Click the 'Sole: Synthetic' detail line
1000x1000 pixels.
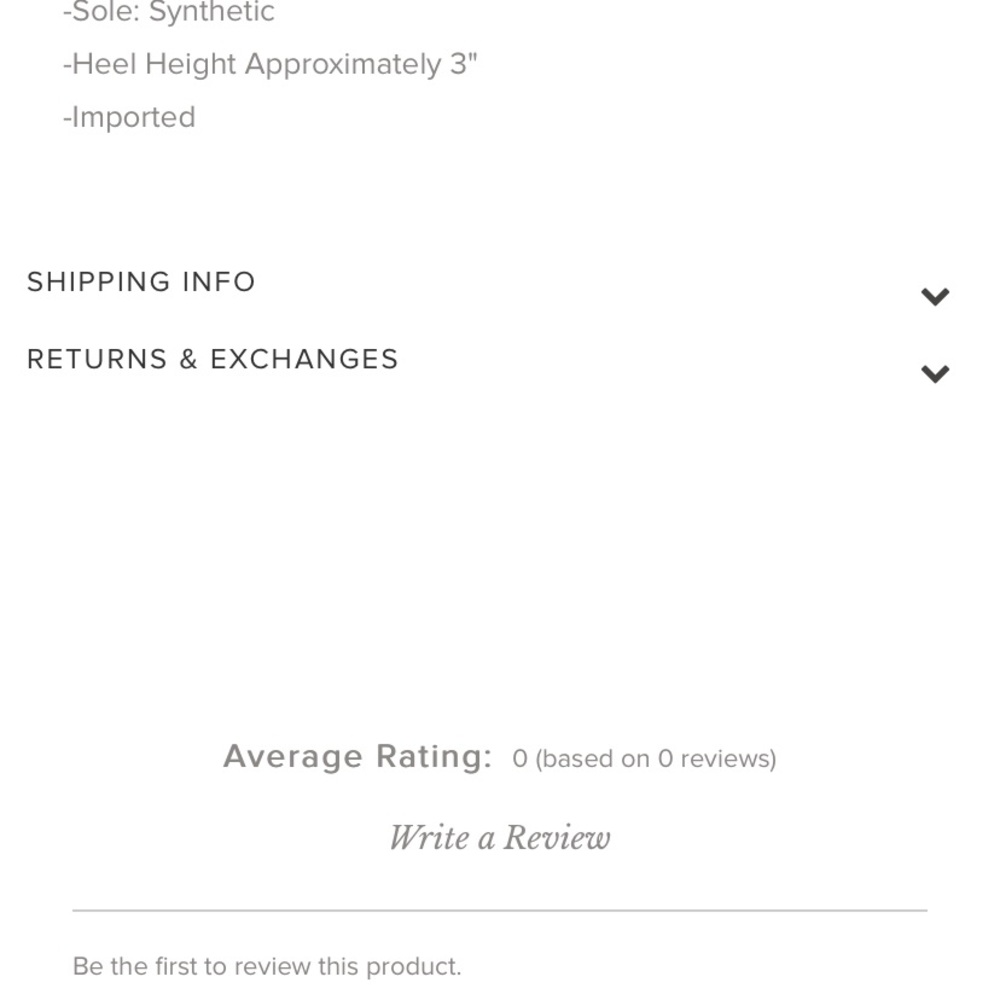168,13
